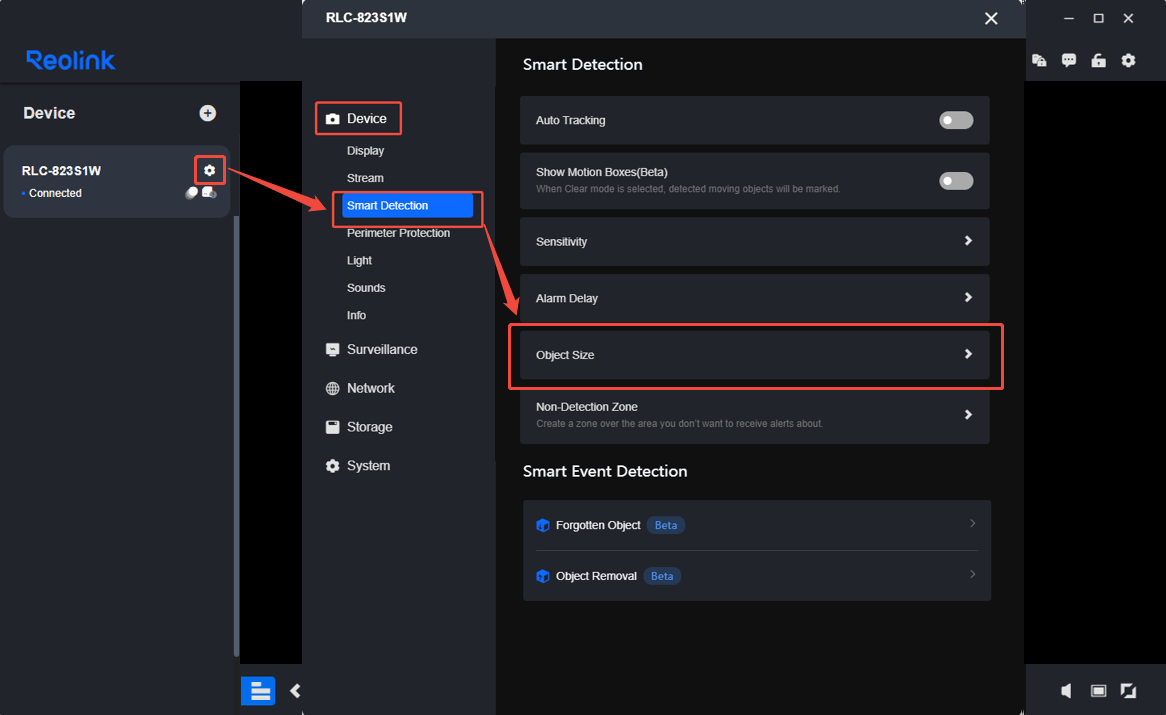Click the Auto Tracking label
This screenshot has height=715, width=1166.
pos(570,120)
